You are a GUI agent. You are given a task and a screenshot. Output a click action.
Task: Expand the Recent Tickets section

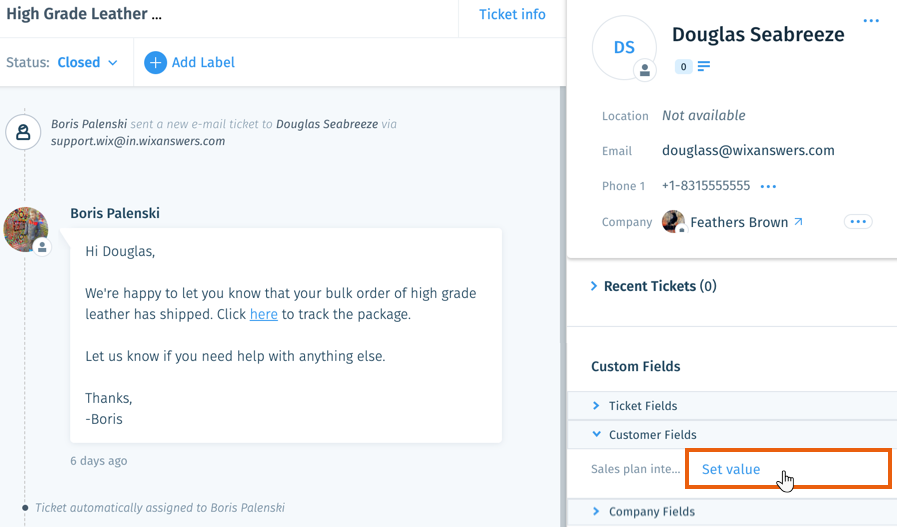[x=654, y=286]
